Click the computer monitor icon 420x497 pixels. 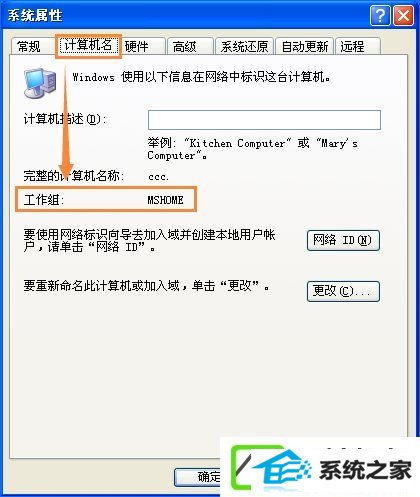point(40,83)
